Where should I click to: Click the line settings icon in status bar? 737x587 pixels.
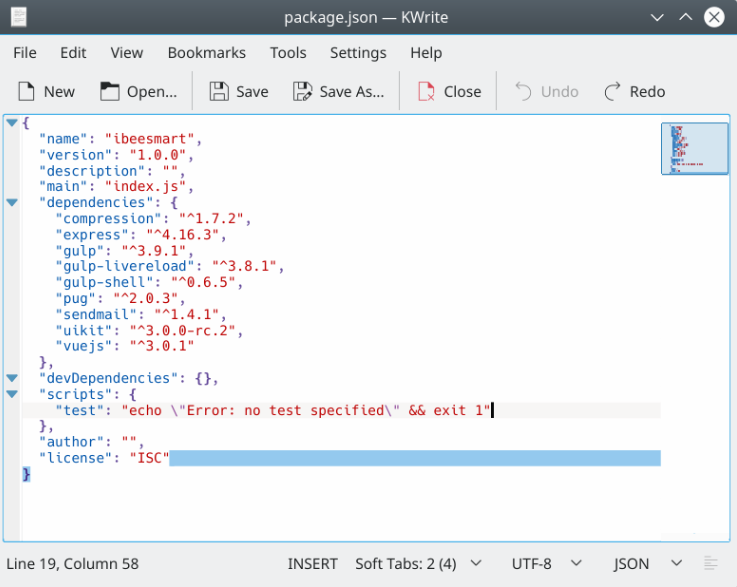[711, 563]
